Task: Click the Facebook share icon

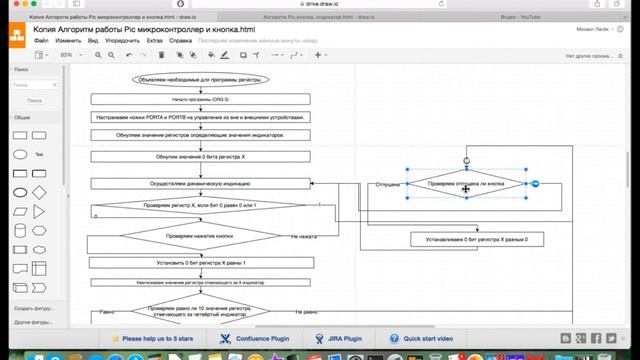Action: point(596,338)
